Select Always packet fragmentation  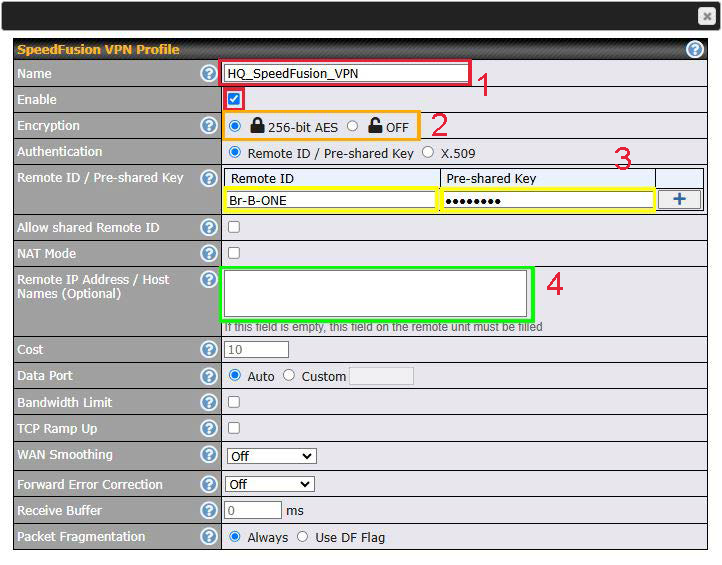pos(235,536)
